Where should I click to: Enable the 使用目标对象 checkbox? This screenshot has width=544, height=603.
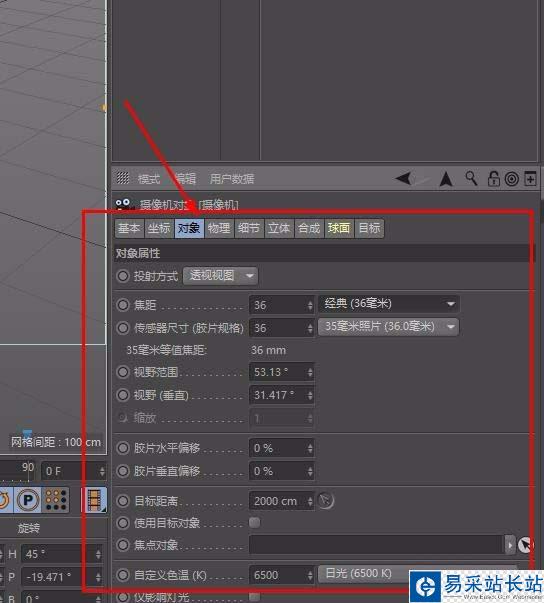pyautogui.click(x=255, y=522)
